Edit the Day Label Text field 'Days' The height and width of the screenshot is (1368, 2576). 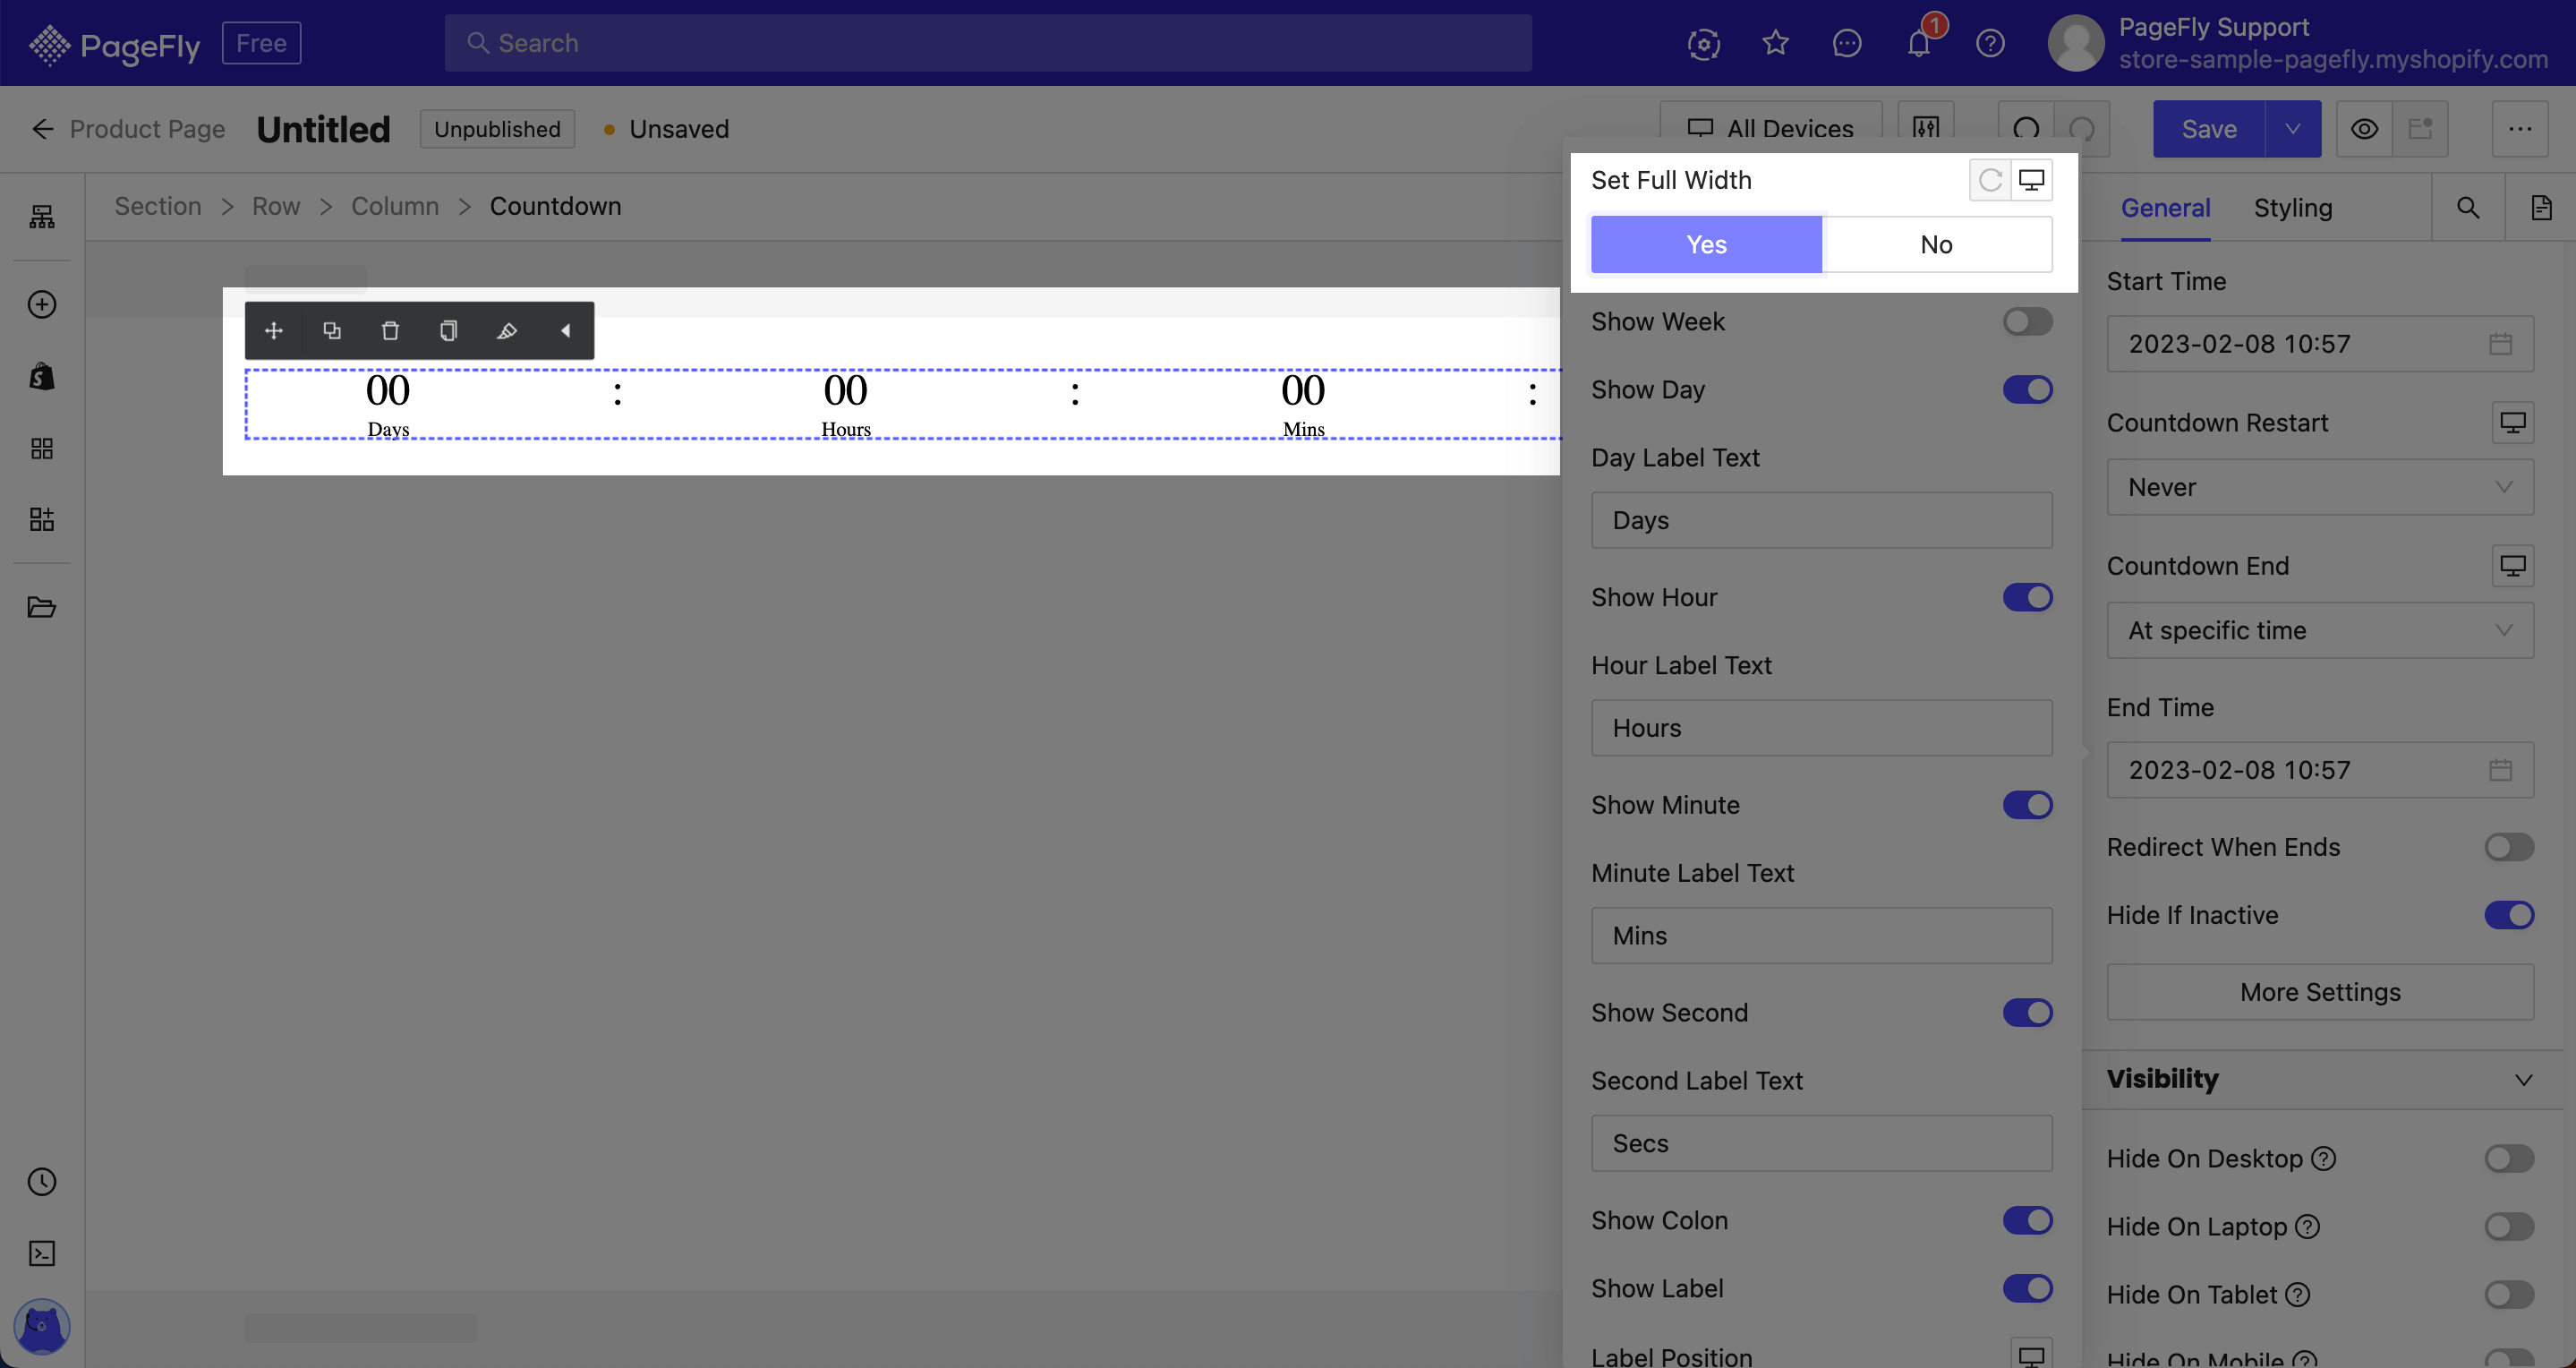pos(1821,521)
